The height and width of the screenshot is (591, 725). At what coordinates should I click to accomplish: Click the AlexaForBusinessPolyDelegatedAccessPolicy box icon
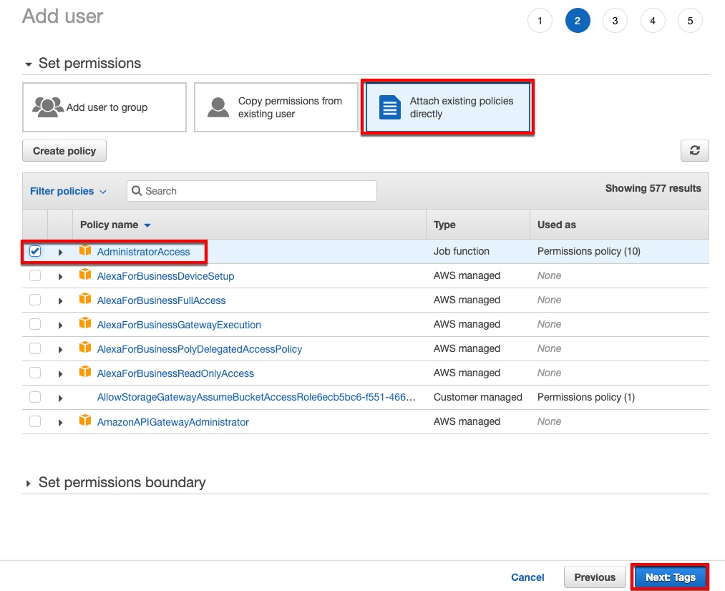pos(85,347)
